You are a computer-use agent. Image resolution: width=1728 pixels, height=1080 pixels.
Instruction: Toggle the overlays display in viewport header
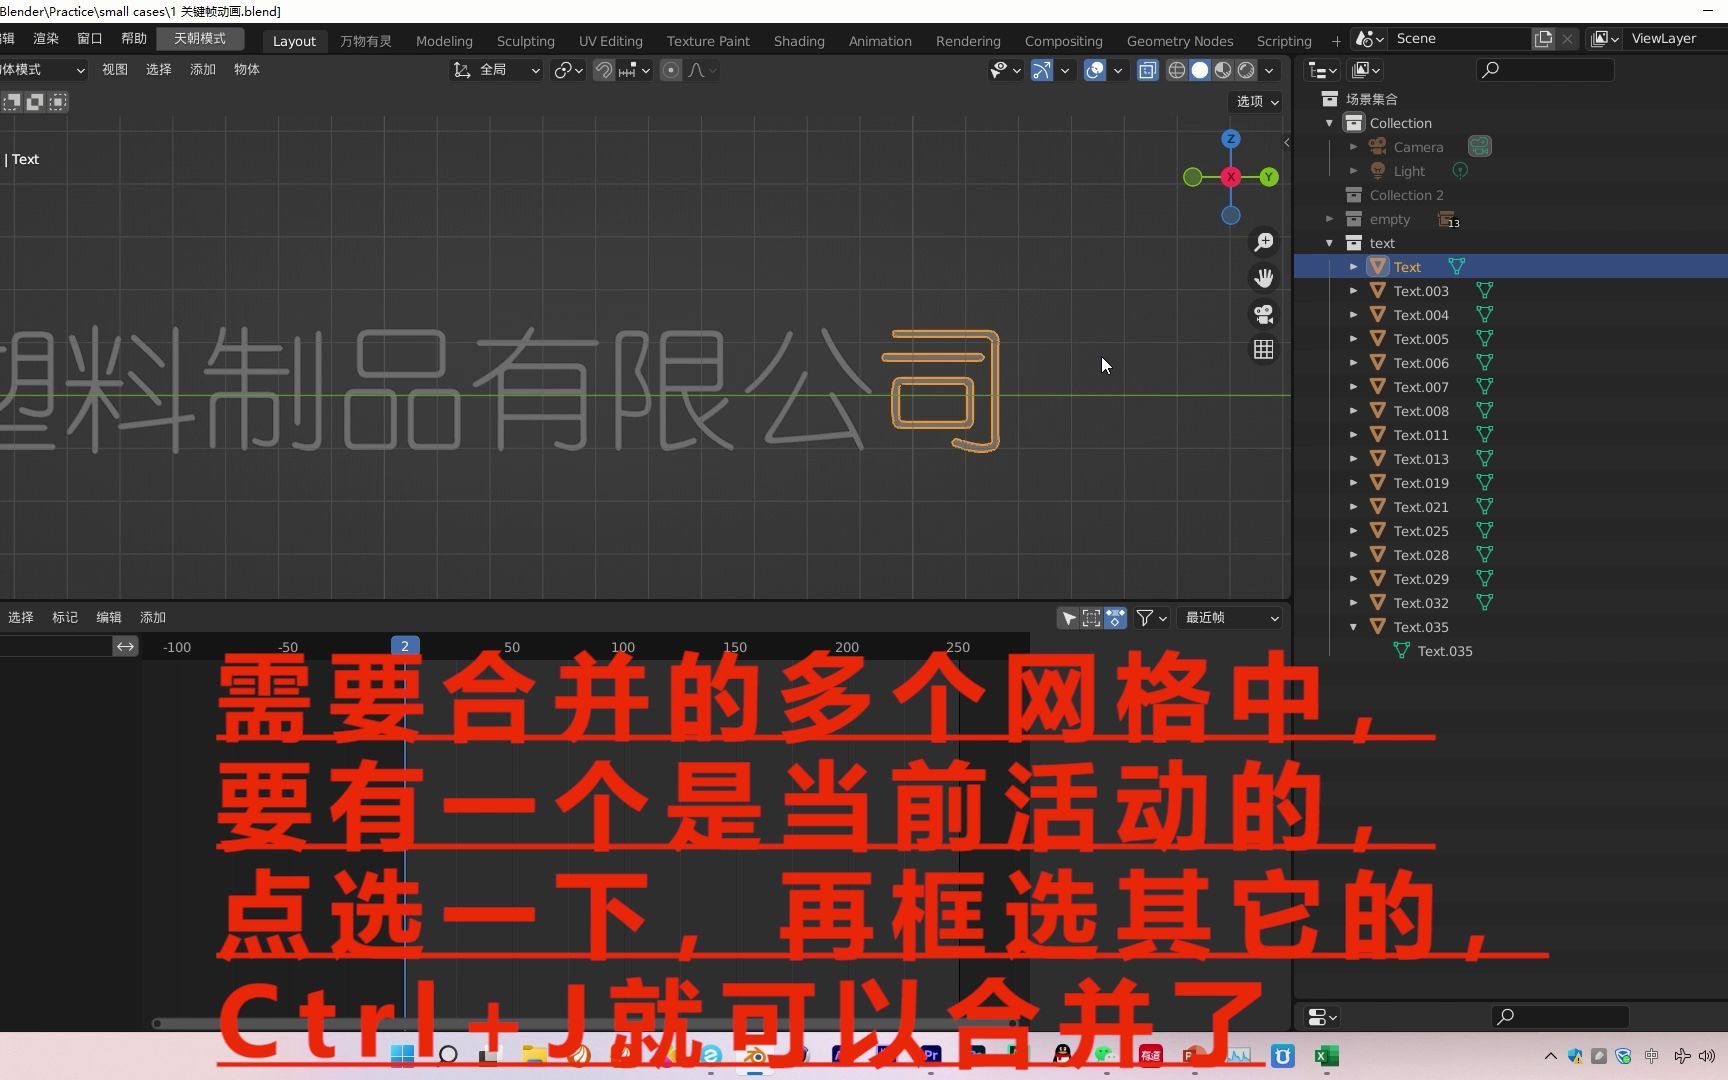tap(1094, 70)
